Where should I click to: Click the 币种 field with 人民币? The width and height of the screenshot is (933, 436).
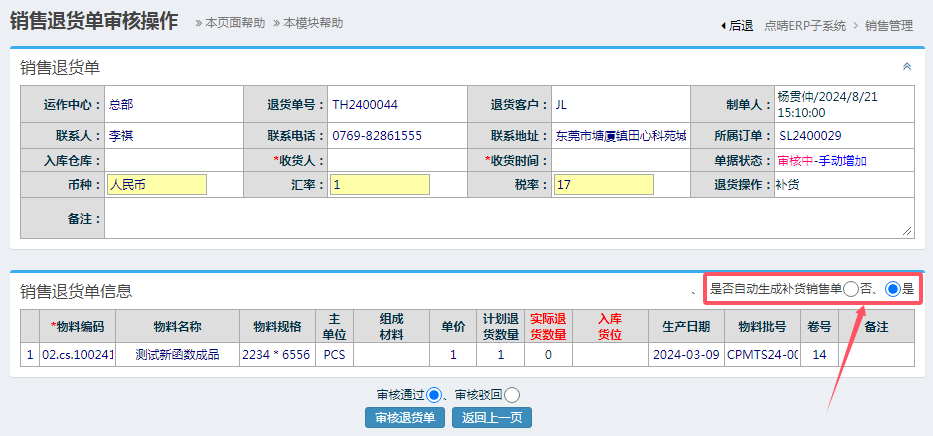(x=156, y=185)
